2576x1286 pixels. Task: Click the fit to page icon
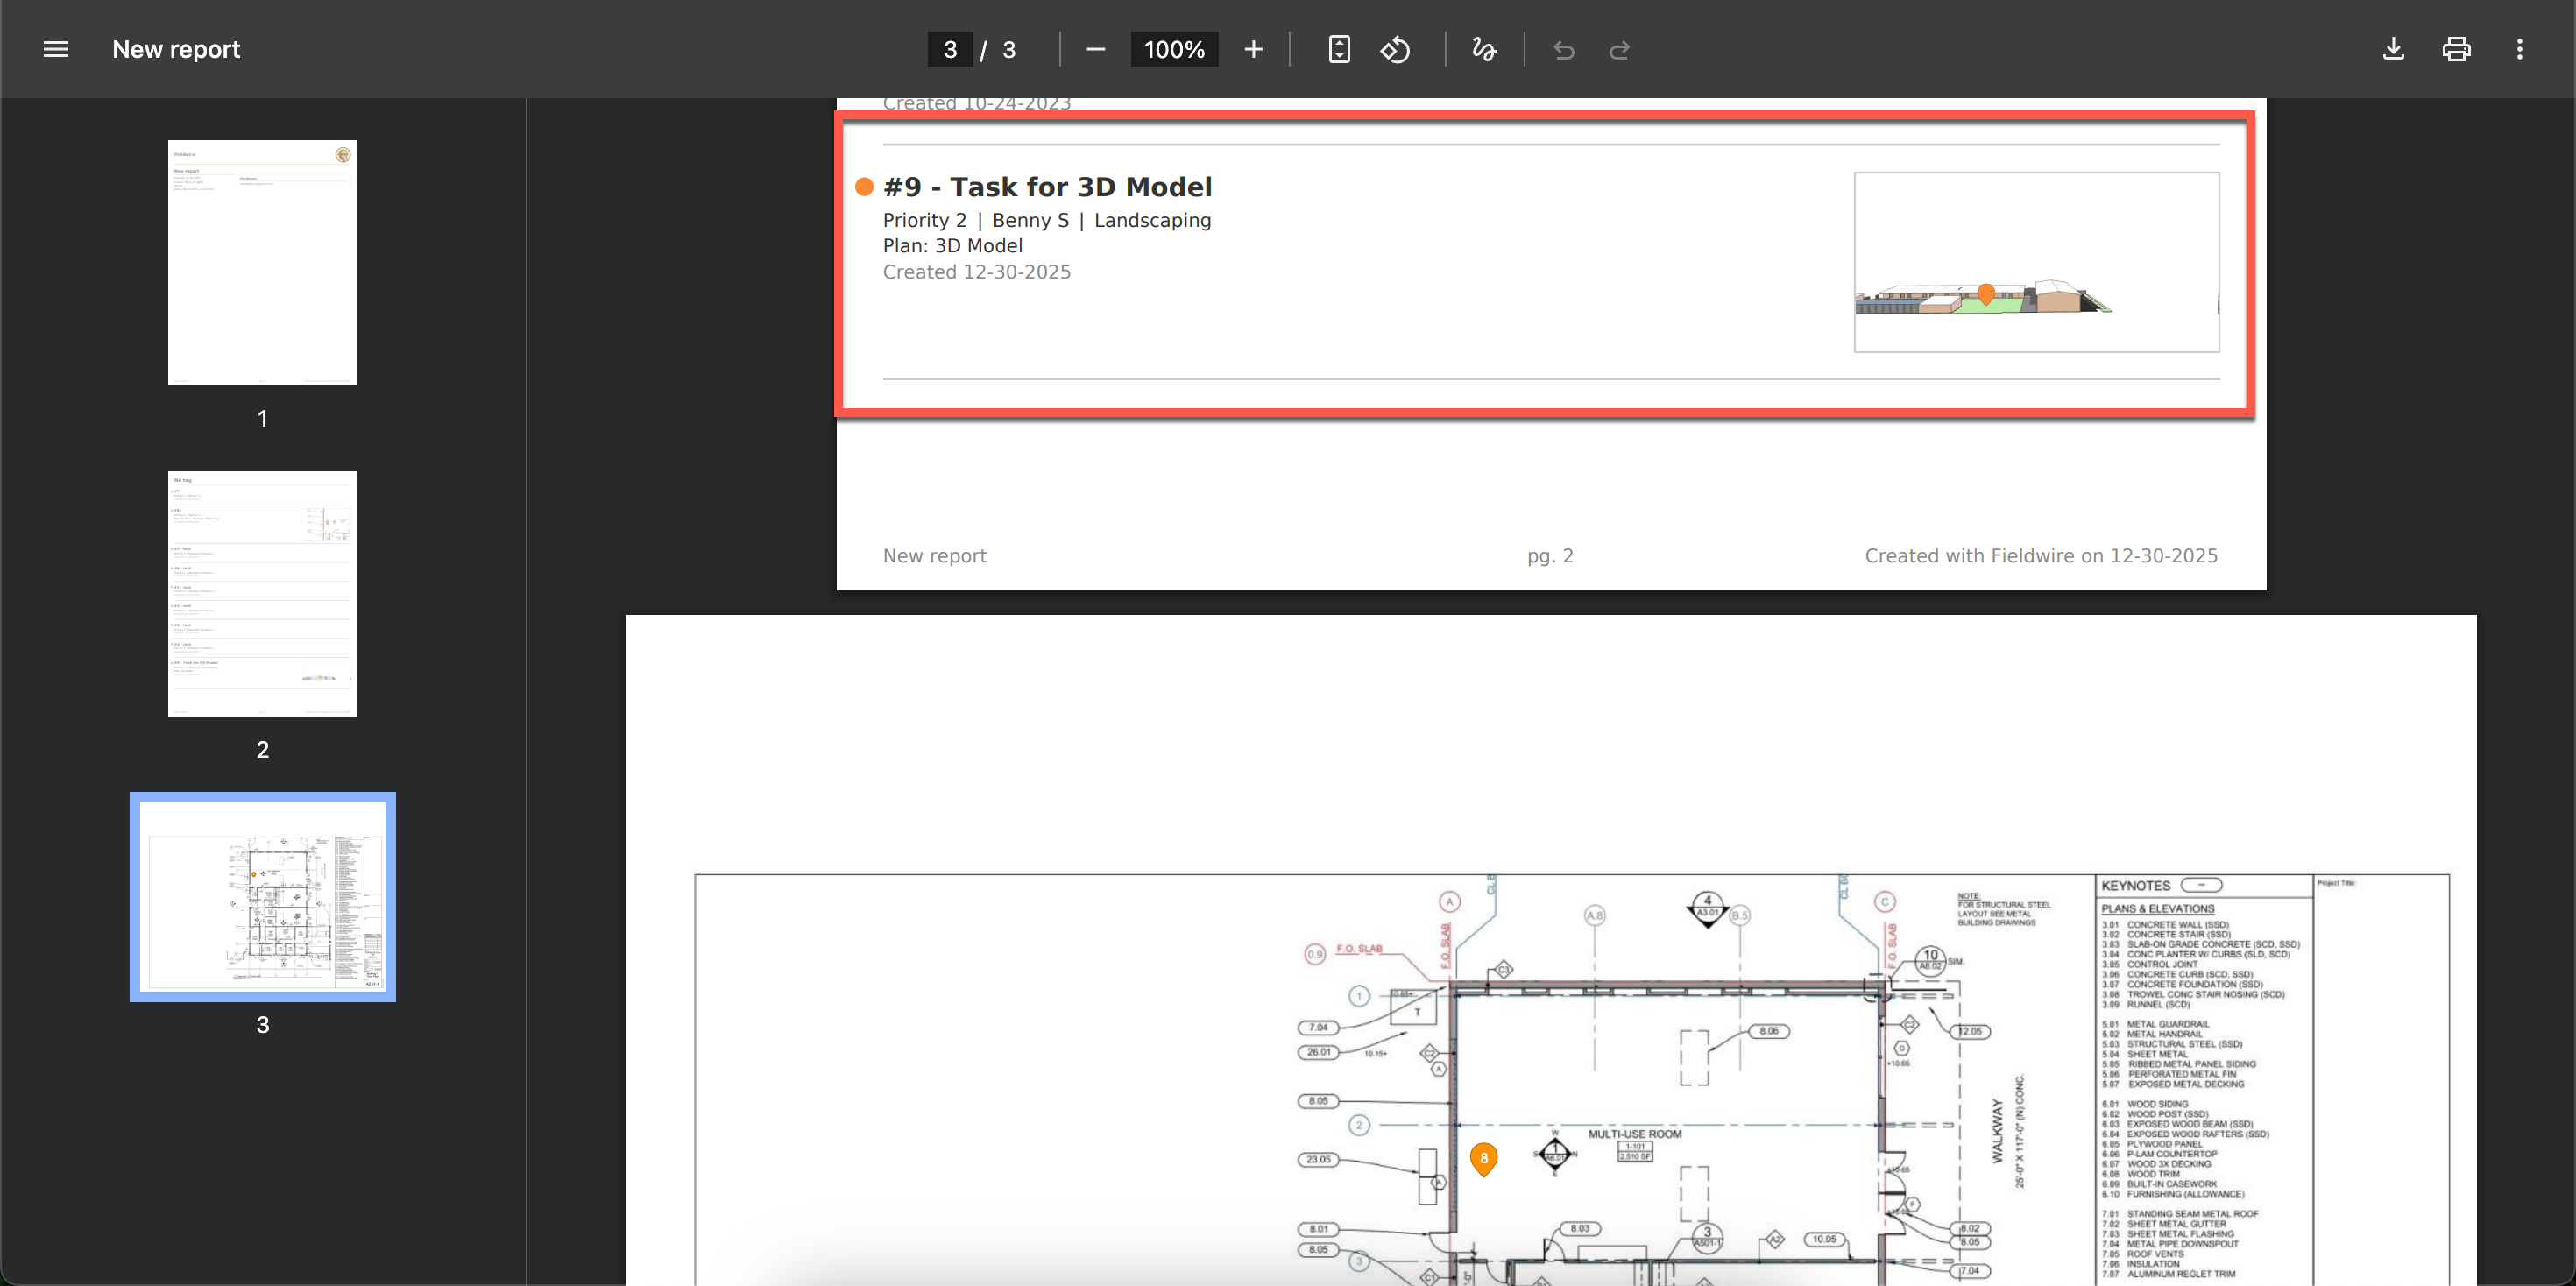(1339, 49)
